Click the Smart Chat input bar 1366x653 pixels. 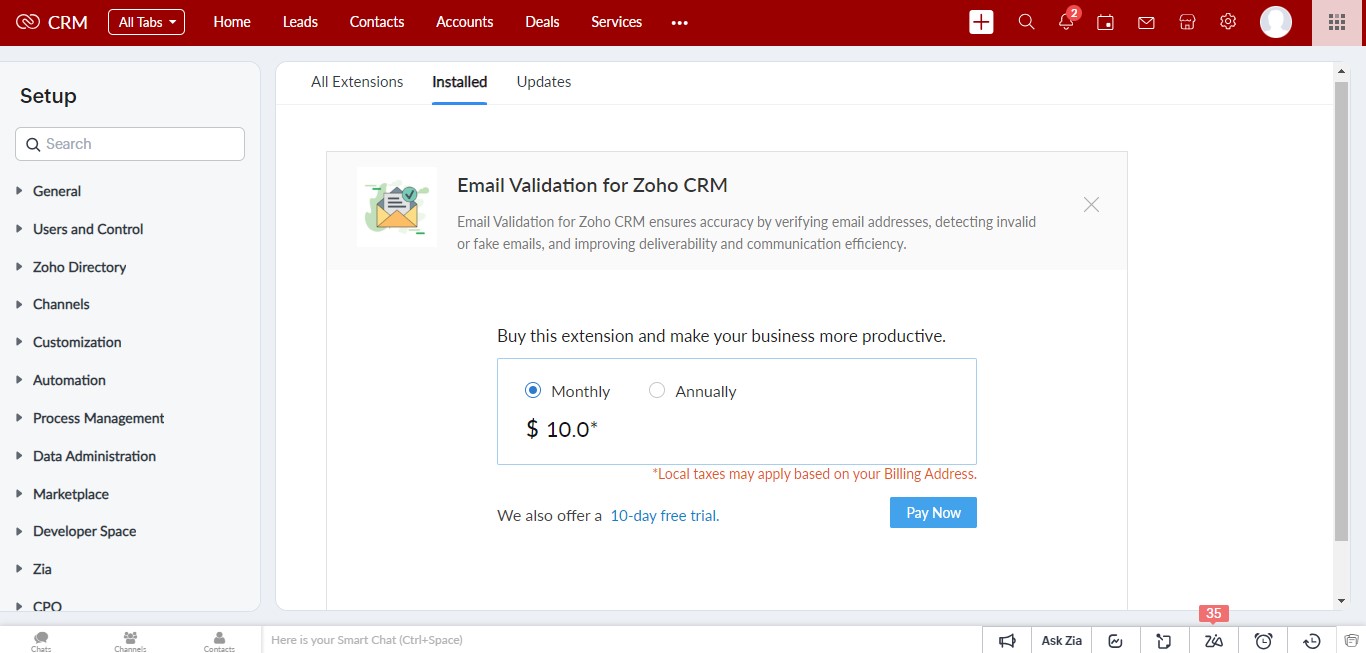point(622,640)
